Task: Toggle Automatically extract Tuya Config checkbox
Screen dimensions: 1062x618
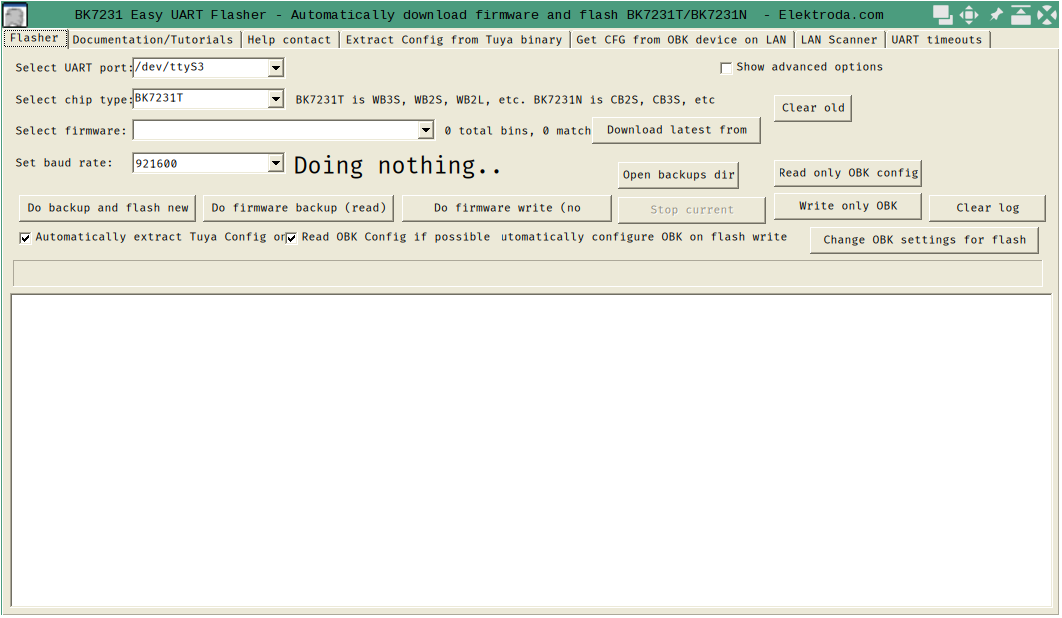Action: (25, 238)
